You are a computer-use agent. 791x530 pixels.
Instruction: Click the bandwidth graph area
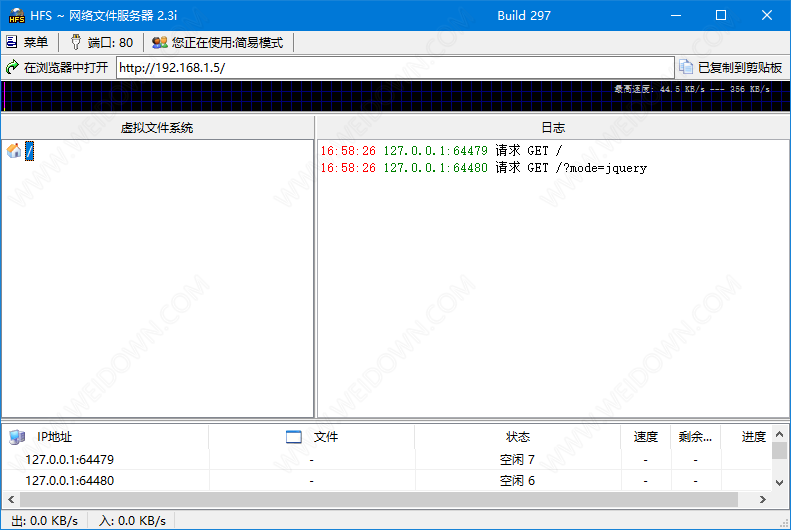pos(395,96)
